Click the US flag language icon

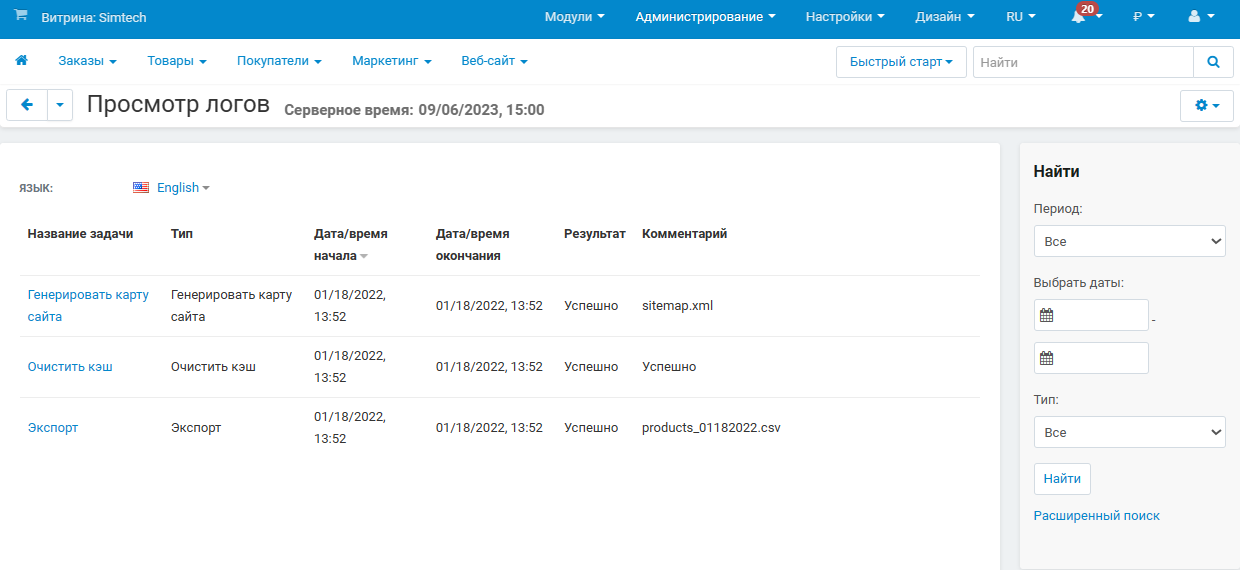141,187
